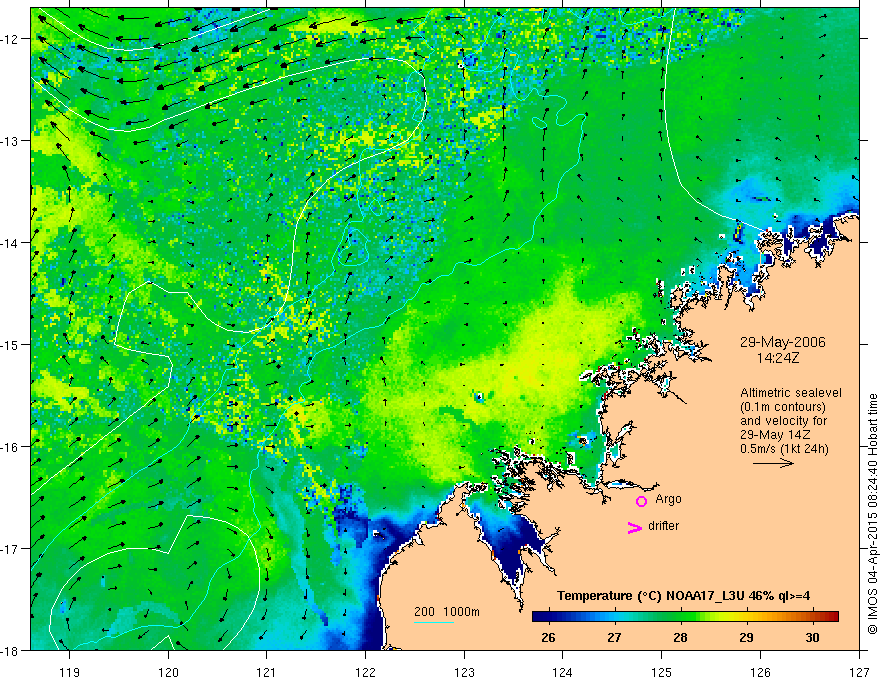Click color bar label 28
Image resolution: width=880 pixels, height=680 pixels.
tap(680, 637)
